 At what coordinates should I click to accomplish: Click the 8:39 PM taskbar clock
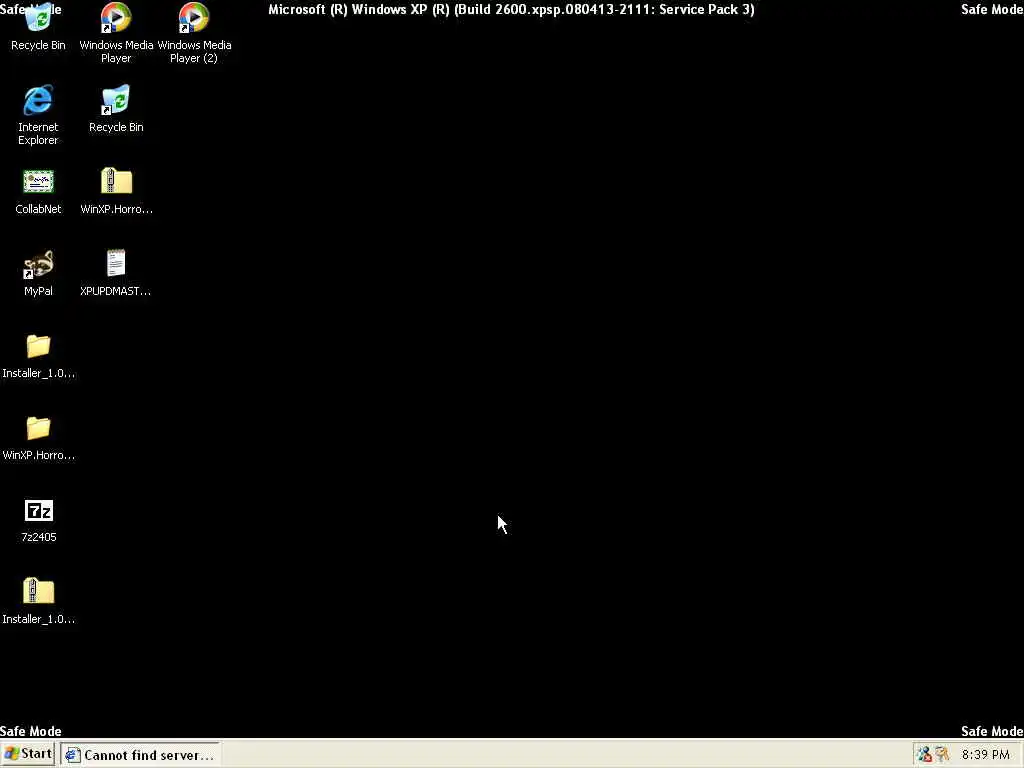(985, 754)
